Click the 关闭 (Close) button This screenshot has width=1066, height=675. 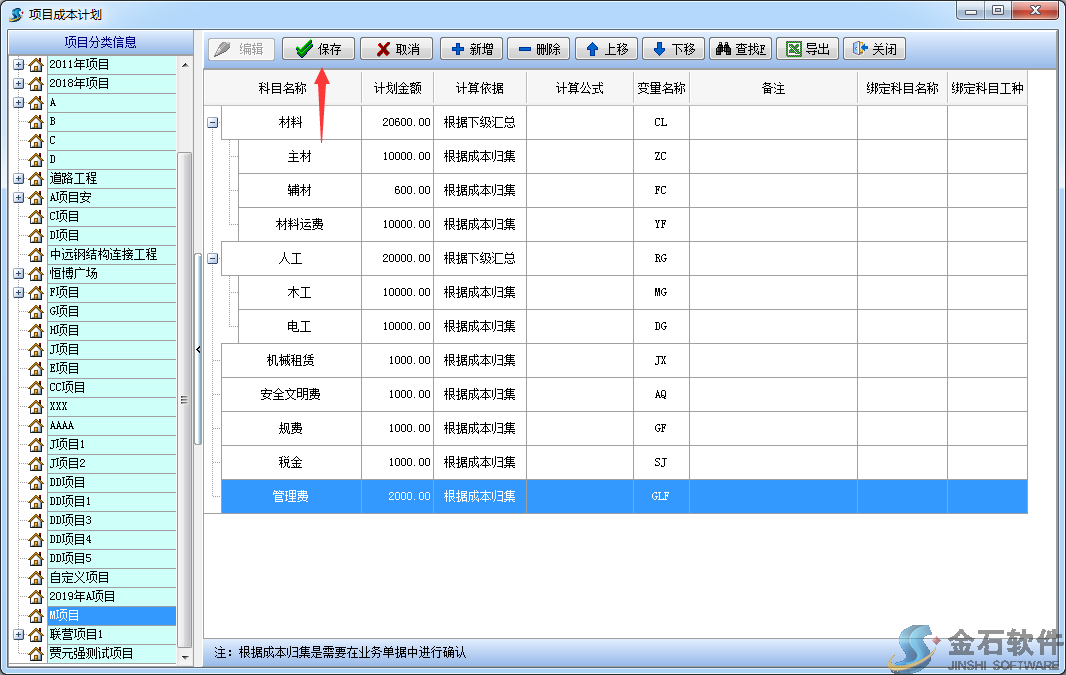[874, 48]
